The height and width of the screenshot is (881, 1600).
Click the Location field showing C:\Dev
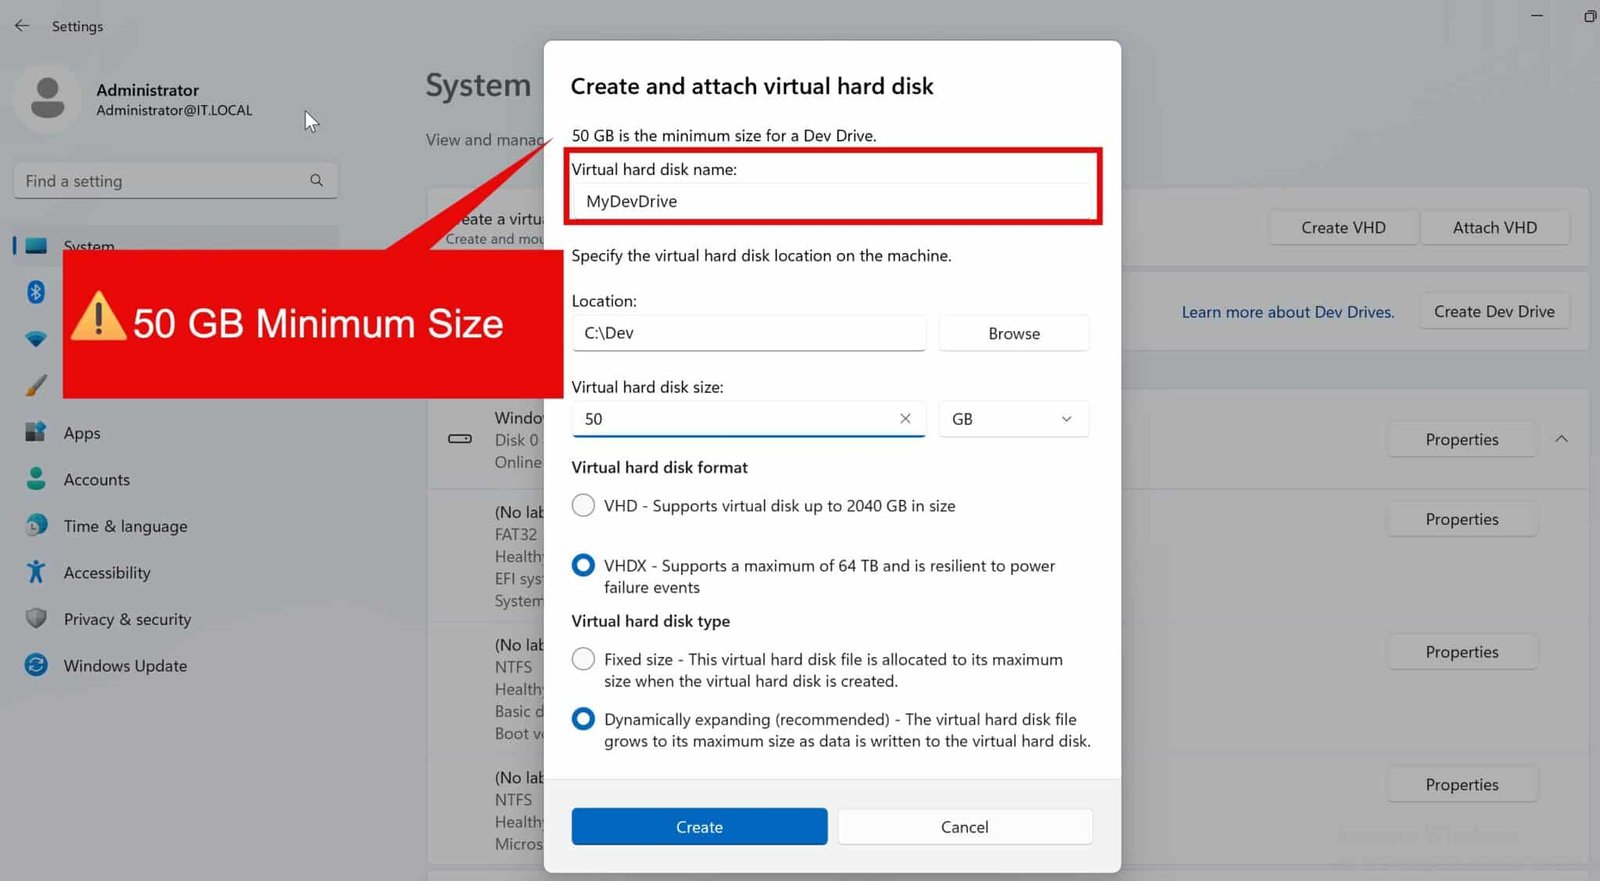[x=748, y=333]
